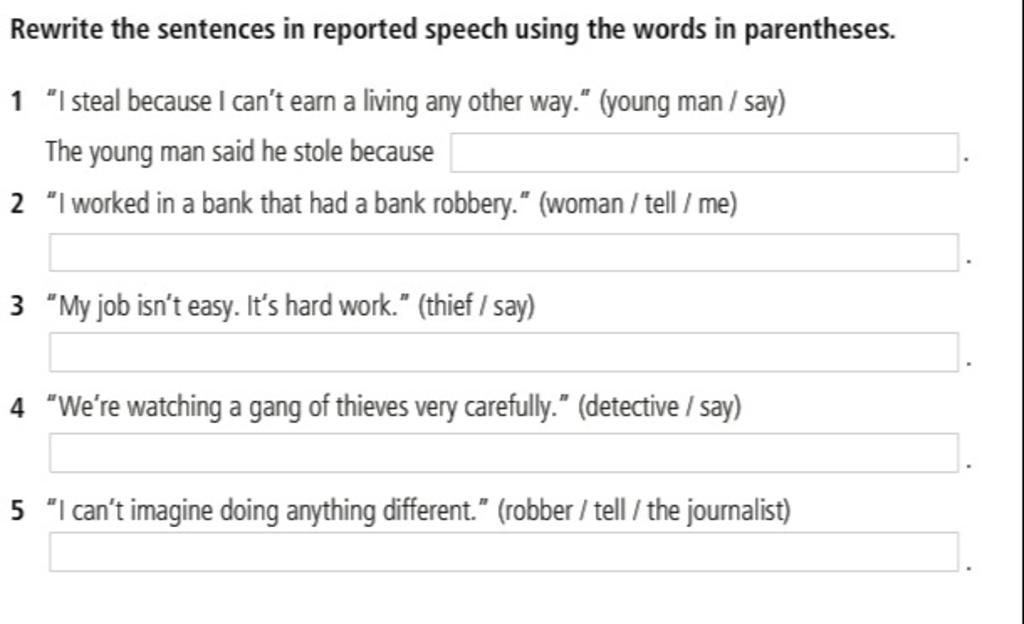The width and height of the screenshot is (1024, 624).
Task: Select the answer box under 'My job isn't easy'
Action: coord(504,352)
